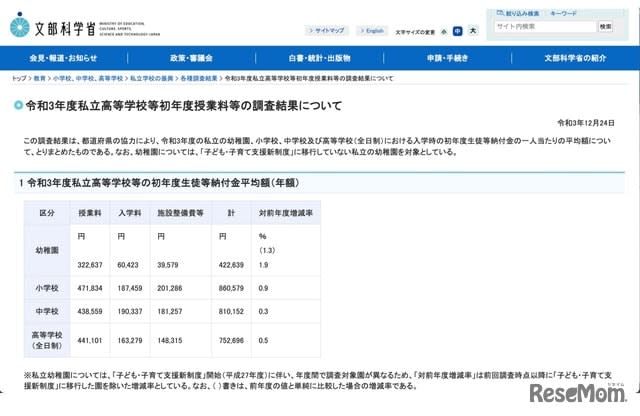Screen dimensions: 640x416
Task: Click value 441,101 in 高等学校 row
Action: [90, 340]
